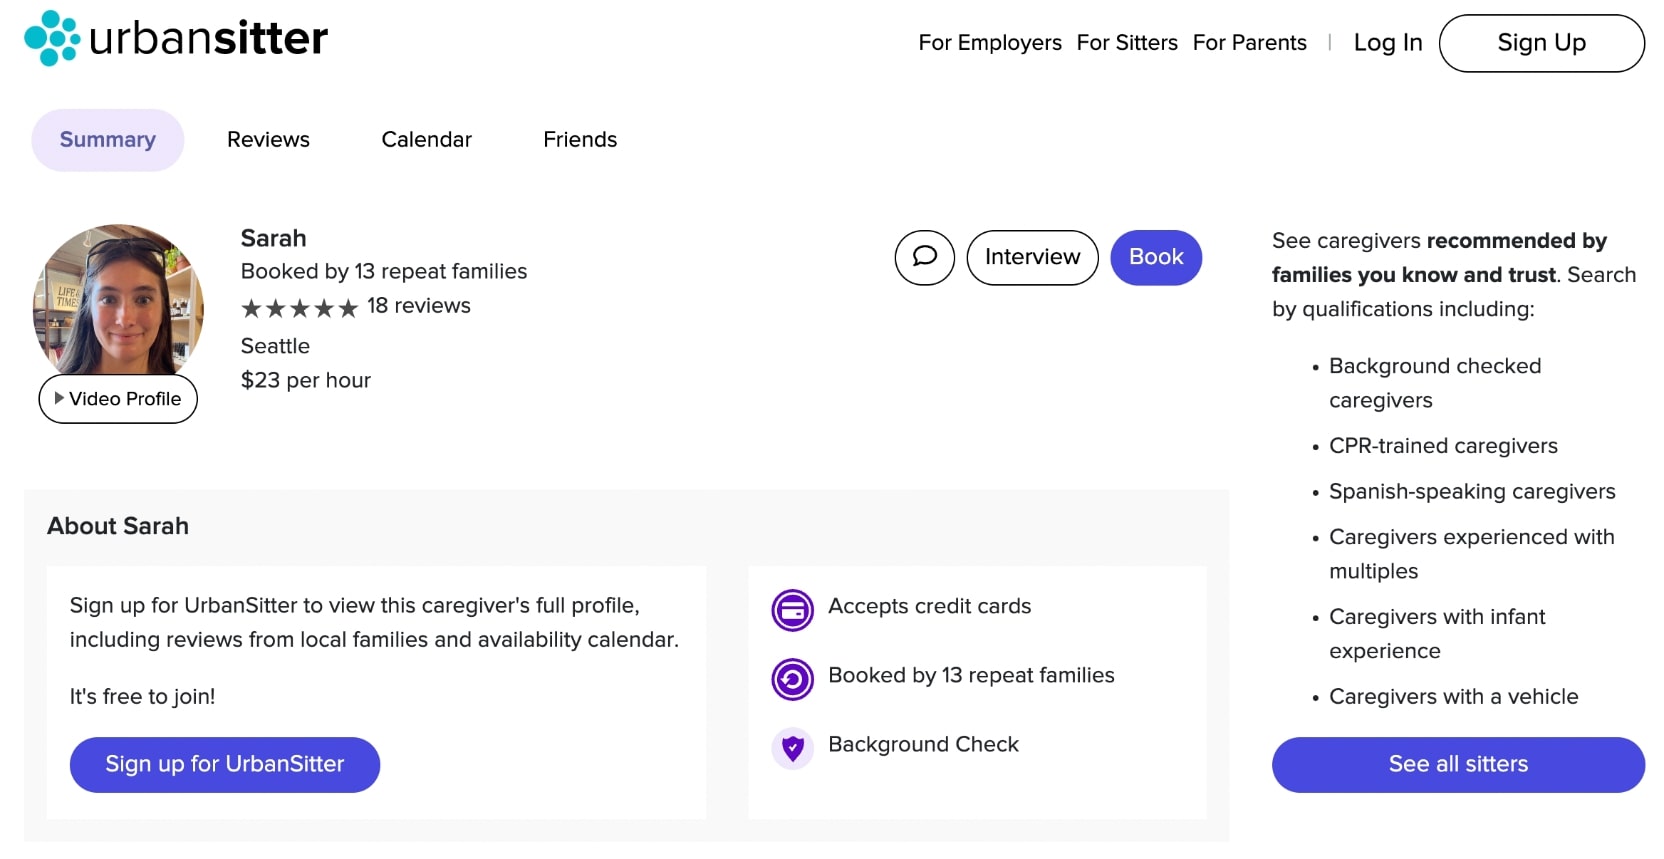Screen dimensions: 1664x859
Task: Select the Summary tab
Action: (x=108, y=140)
